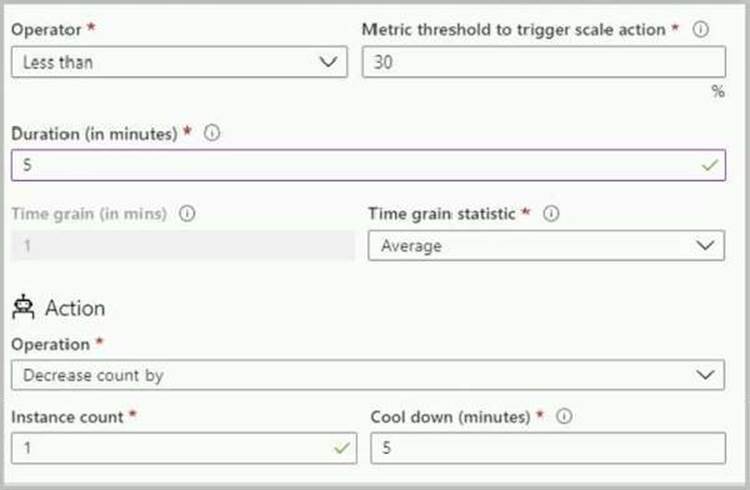
Task: Click info icon beside Metric threshold label
Action: 701,30
